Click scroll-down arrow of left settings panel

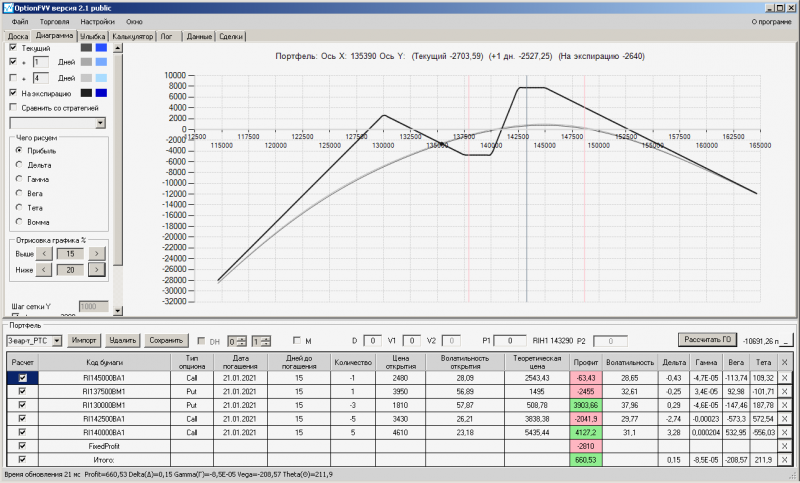point(118,310)
